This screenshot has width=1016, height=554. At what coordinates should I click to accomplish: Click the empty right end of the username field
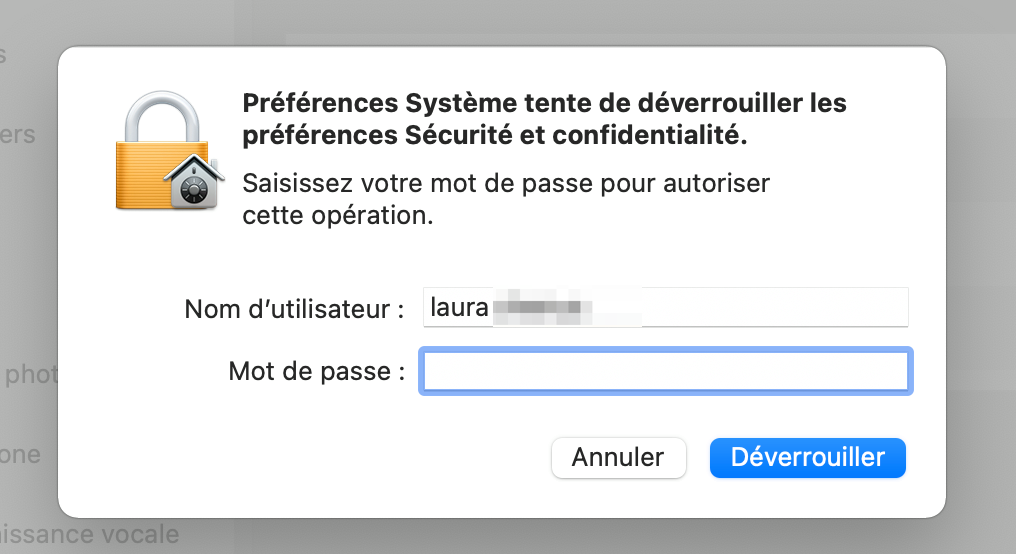[800, 307]
